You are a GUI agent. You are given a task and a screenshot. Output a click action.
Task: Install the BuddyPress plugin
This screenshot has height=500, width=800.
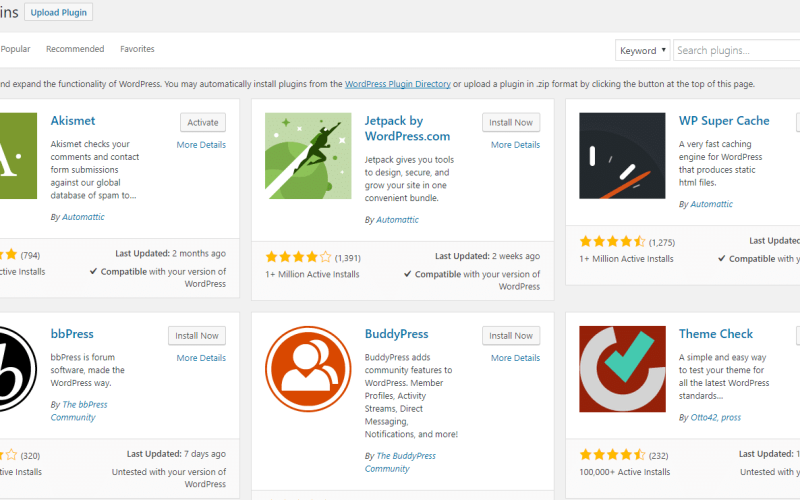510,336
